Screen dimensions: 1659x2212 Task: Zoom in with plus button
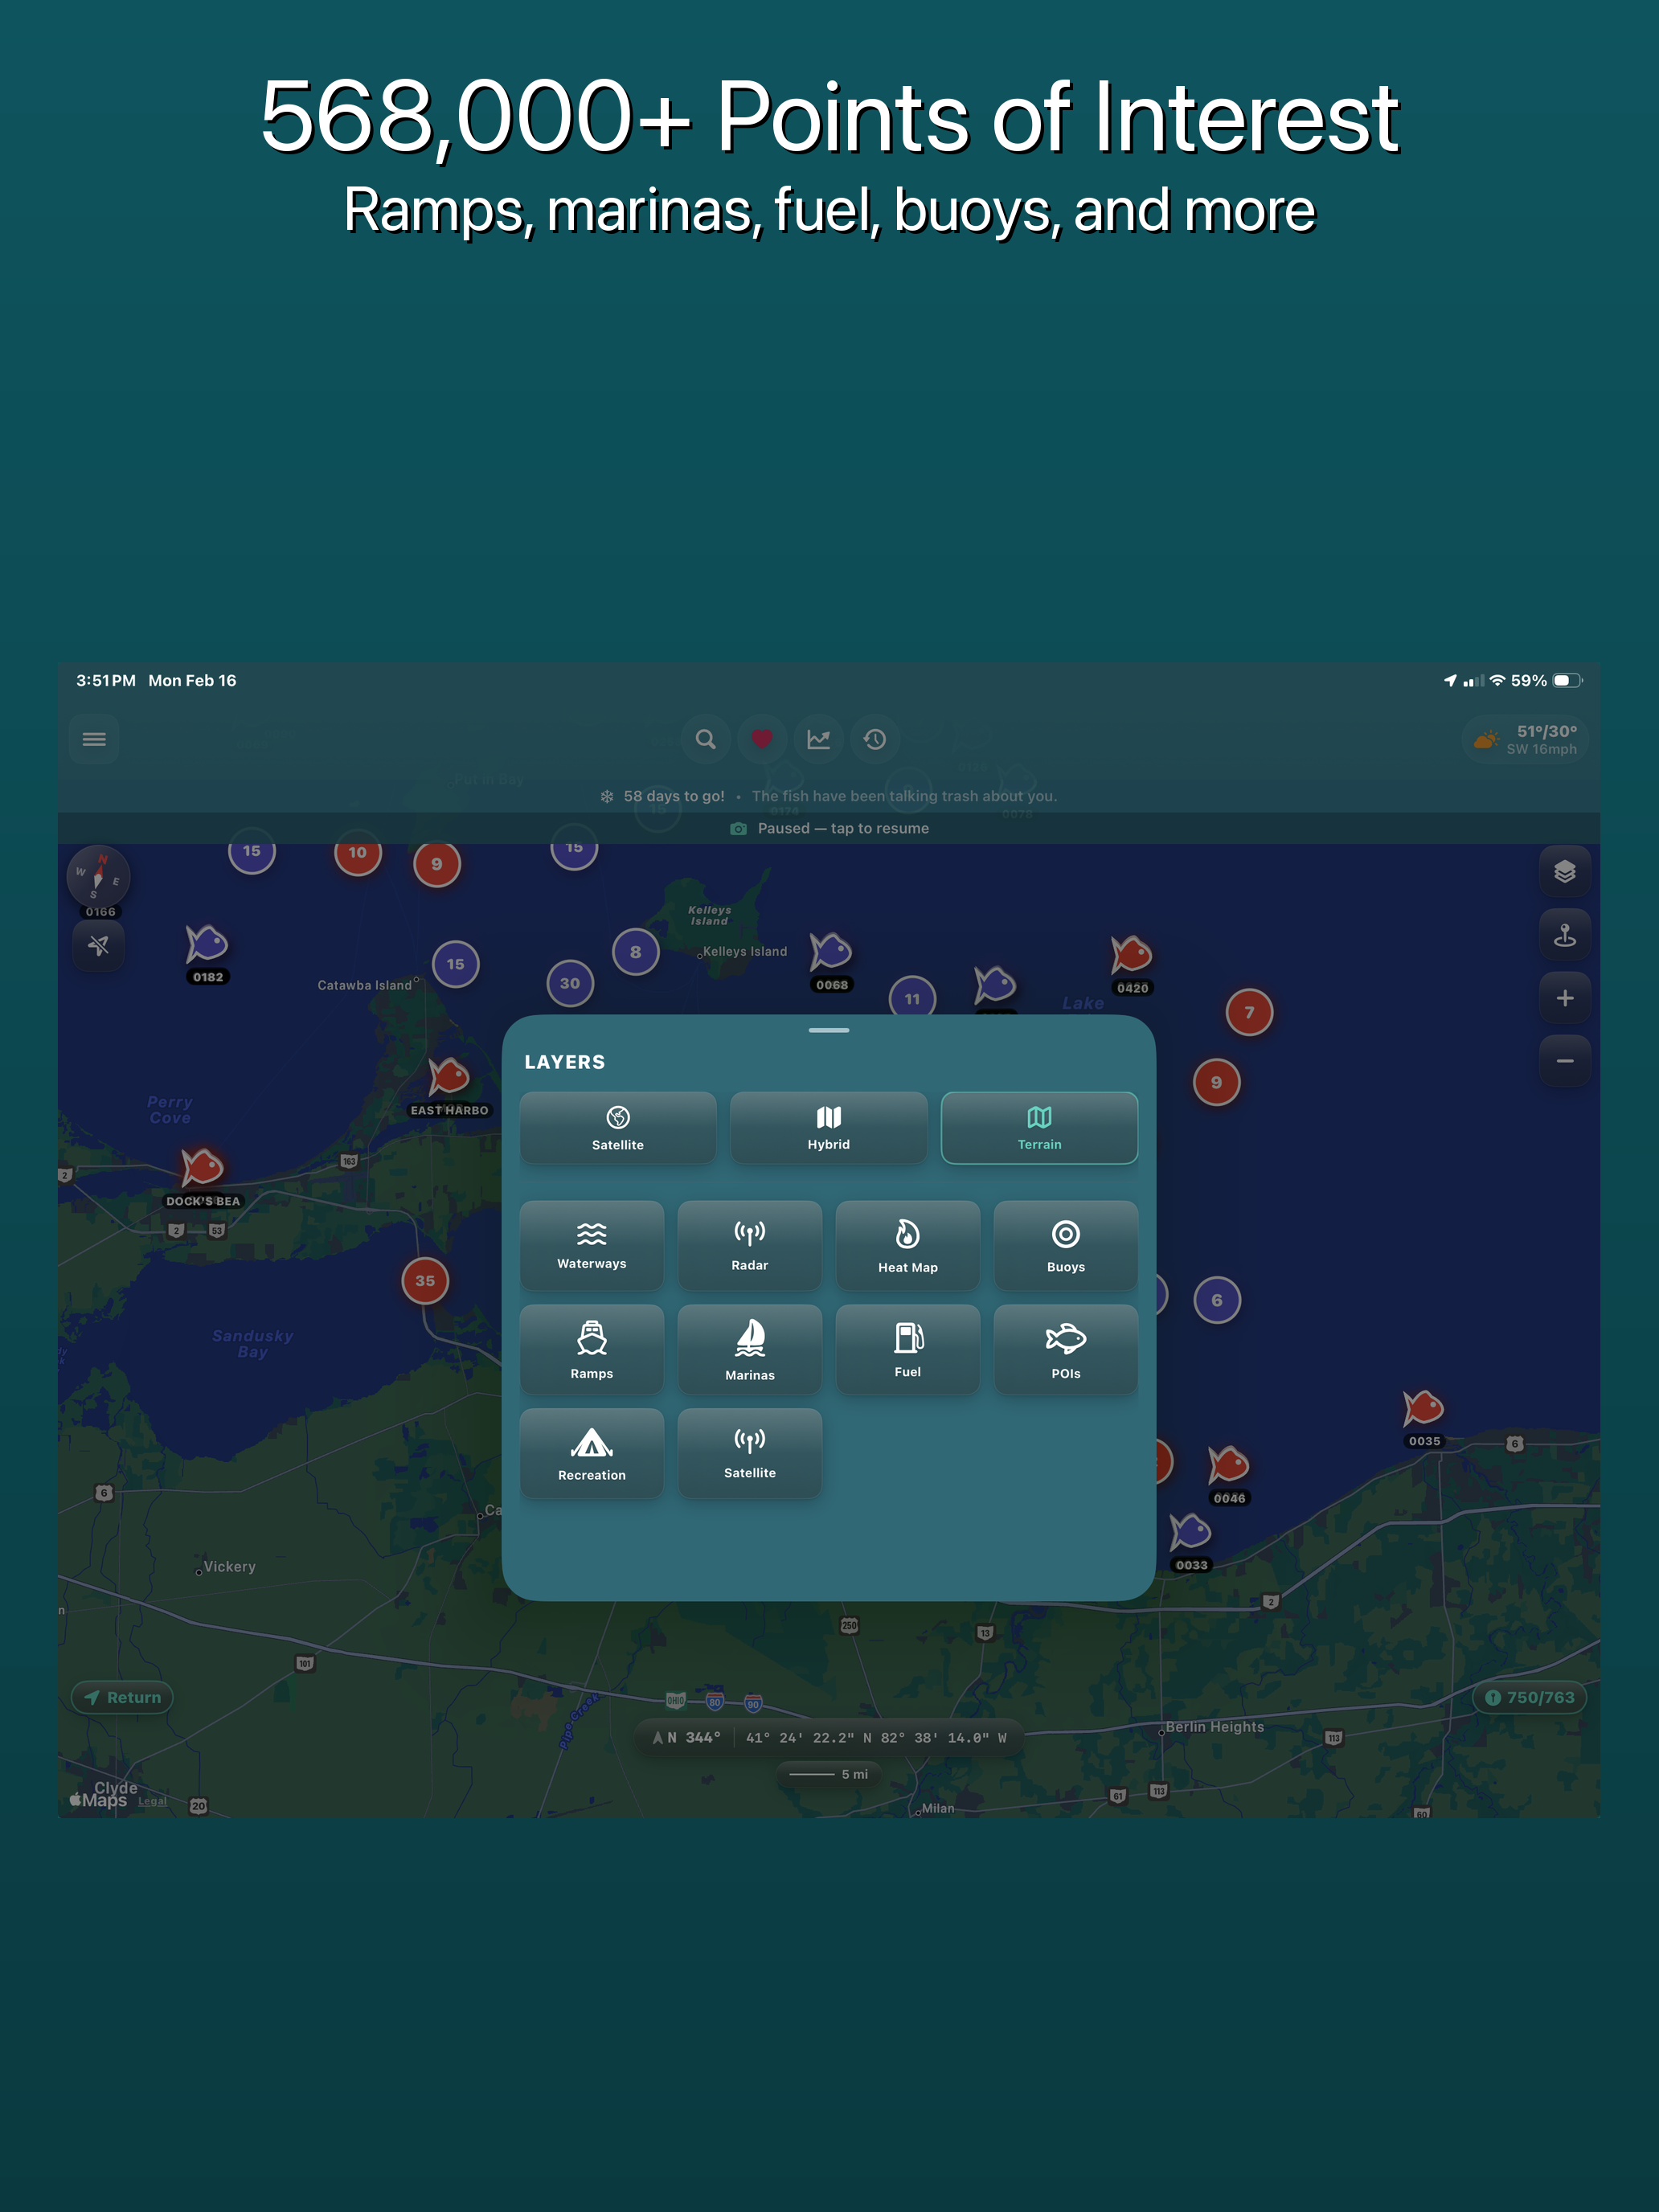1565,998
